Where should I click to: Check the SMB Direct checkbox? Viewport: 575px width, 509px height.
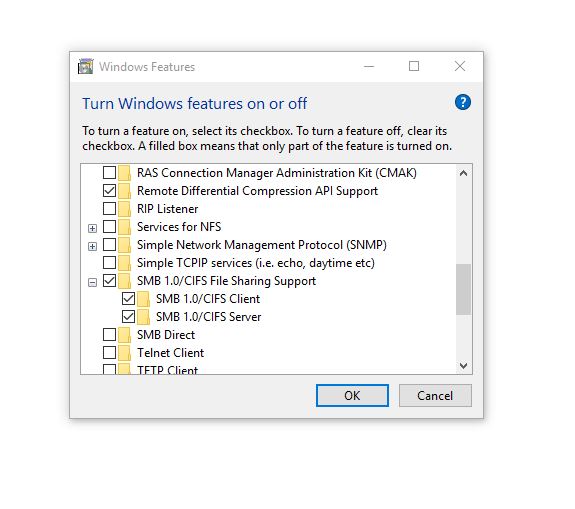coord(109,334)
